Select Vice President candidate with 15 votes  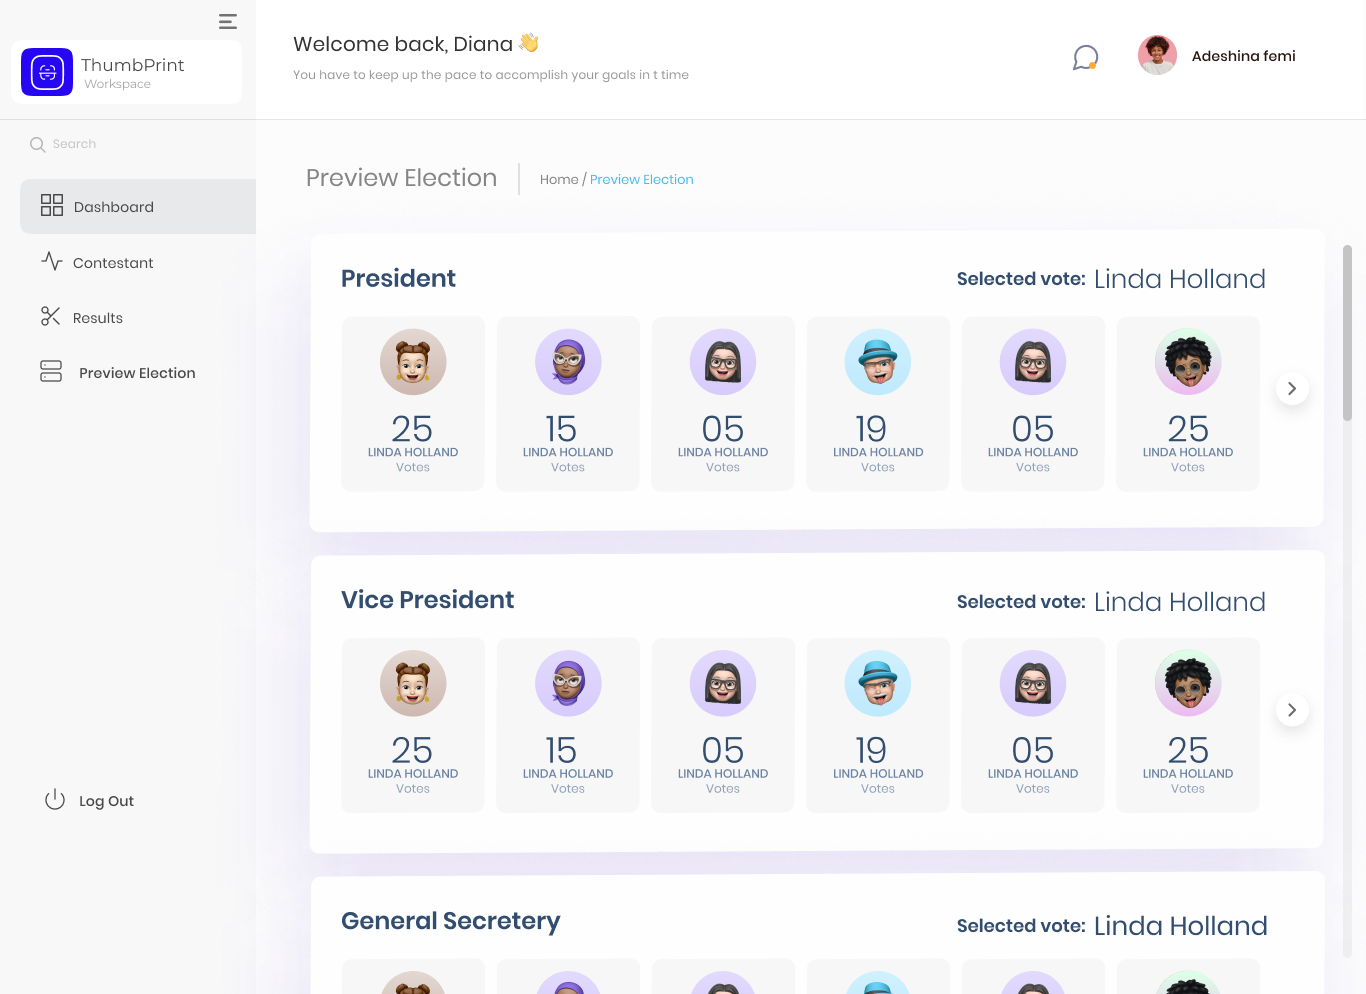[x=568, y=725]
